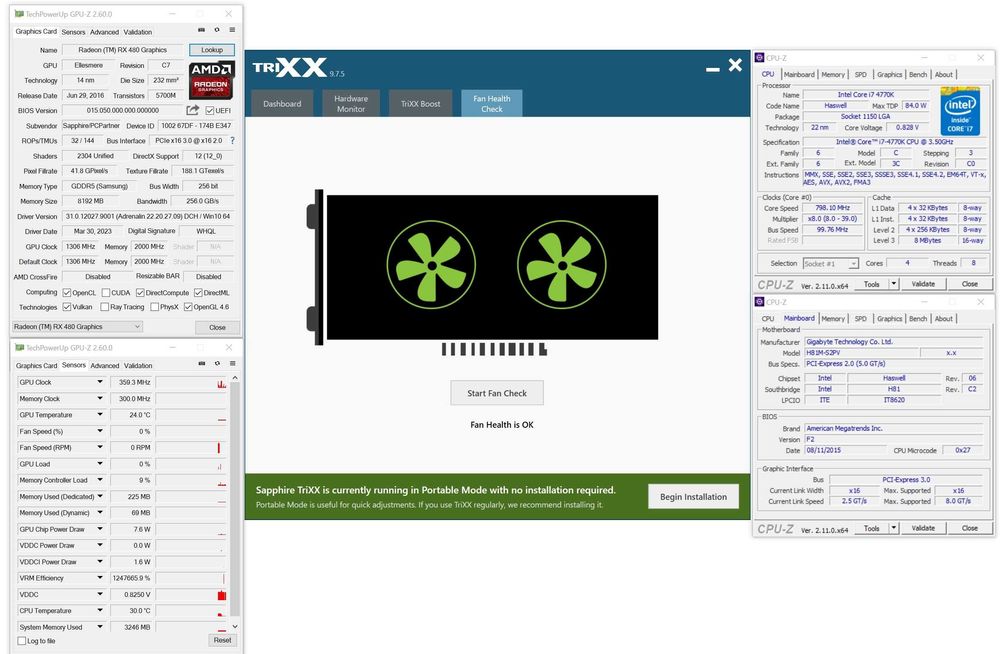This screenshot has width=1000, height=654.
Task: Toggle the DirectCompute checkbox
Action: (x=140, y=293)
